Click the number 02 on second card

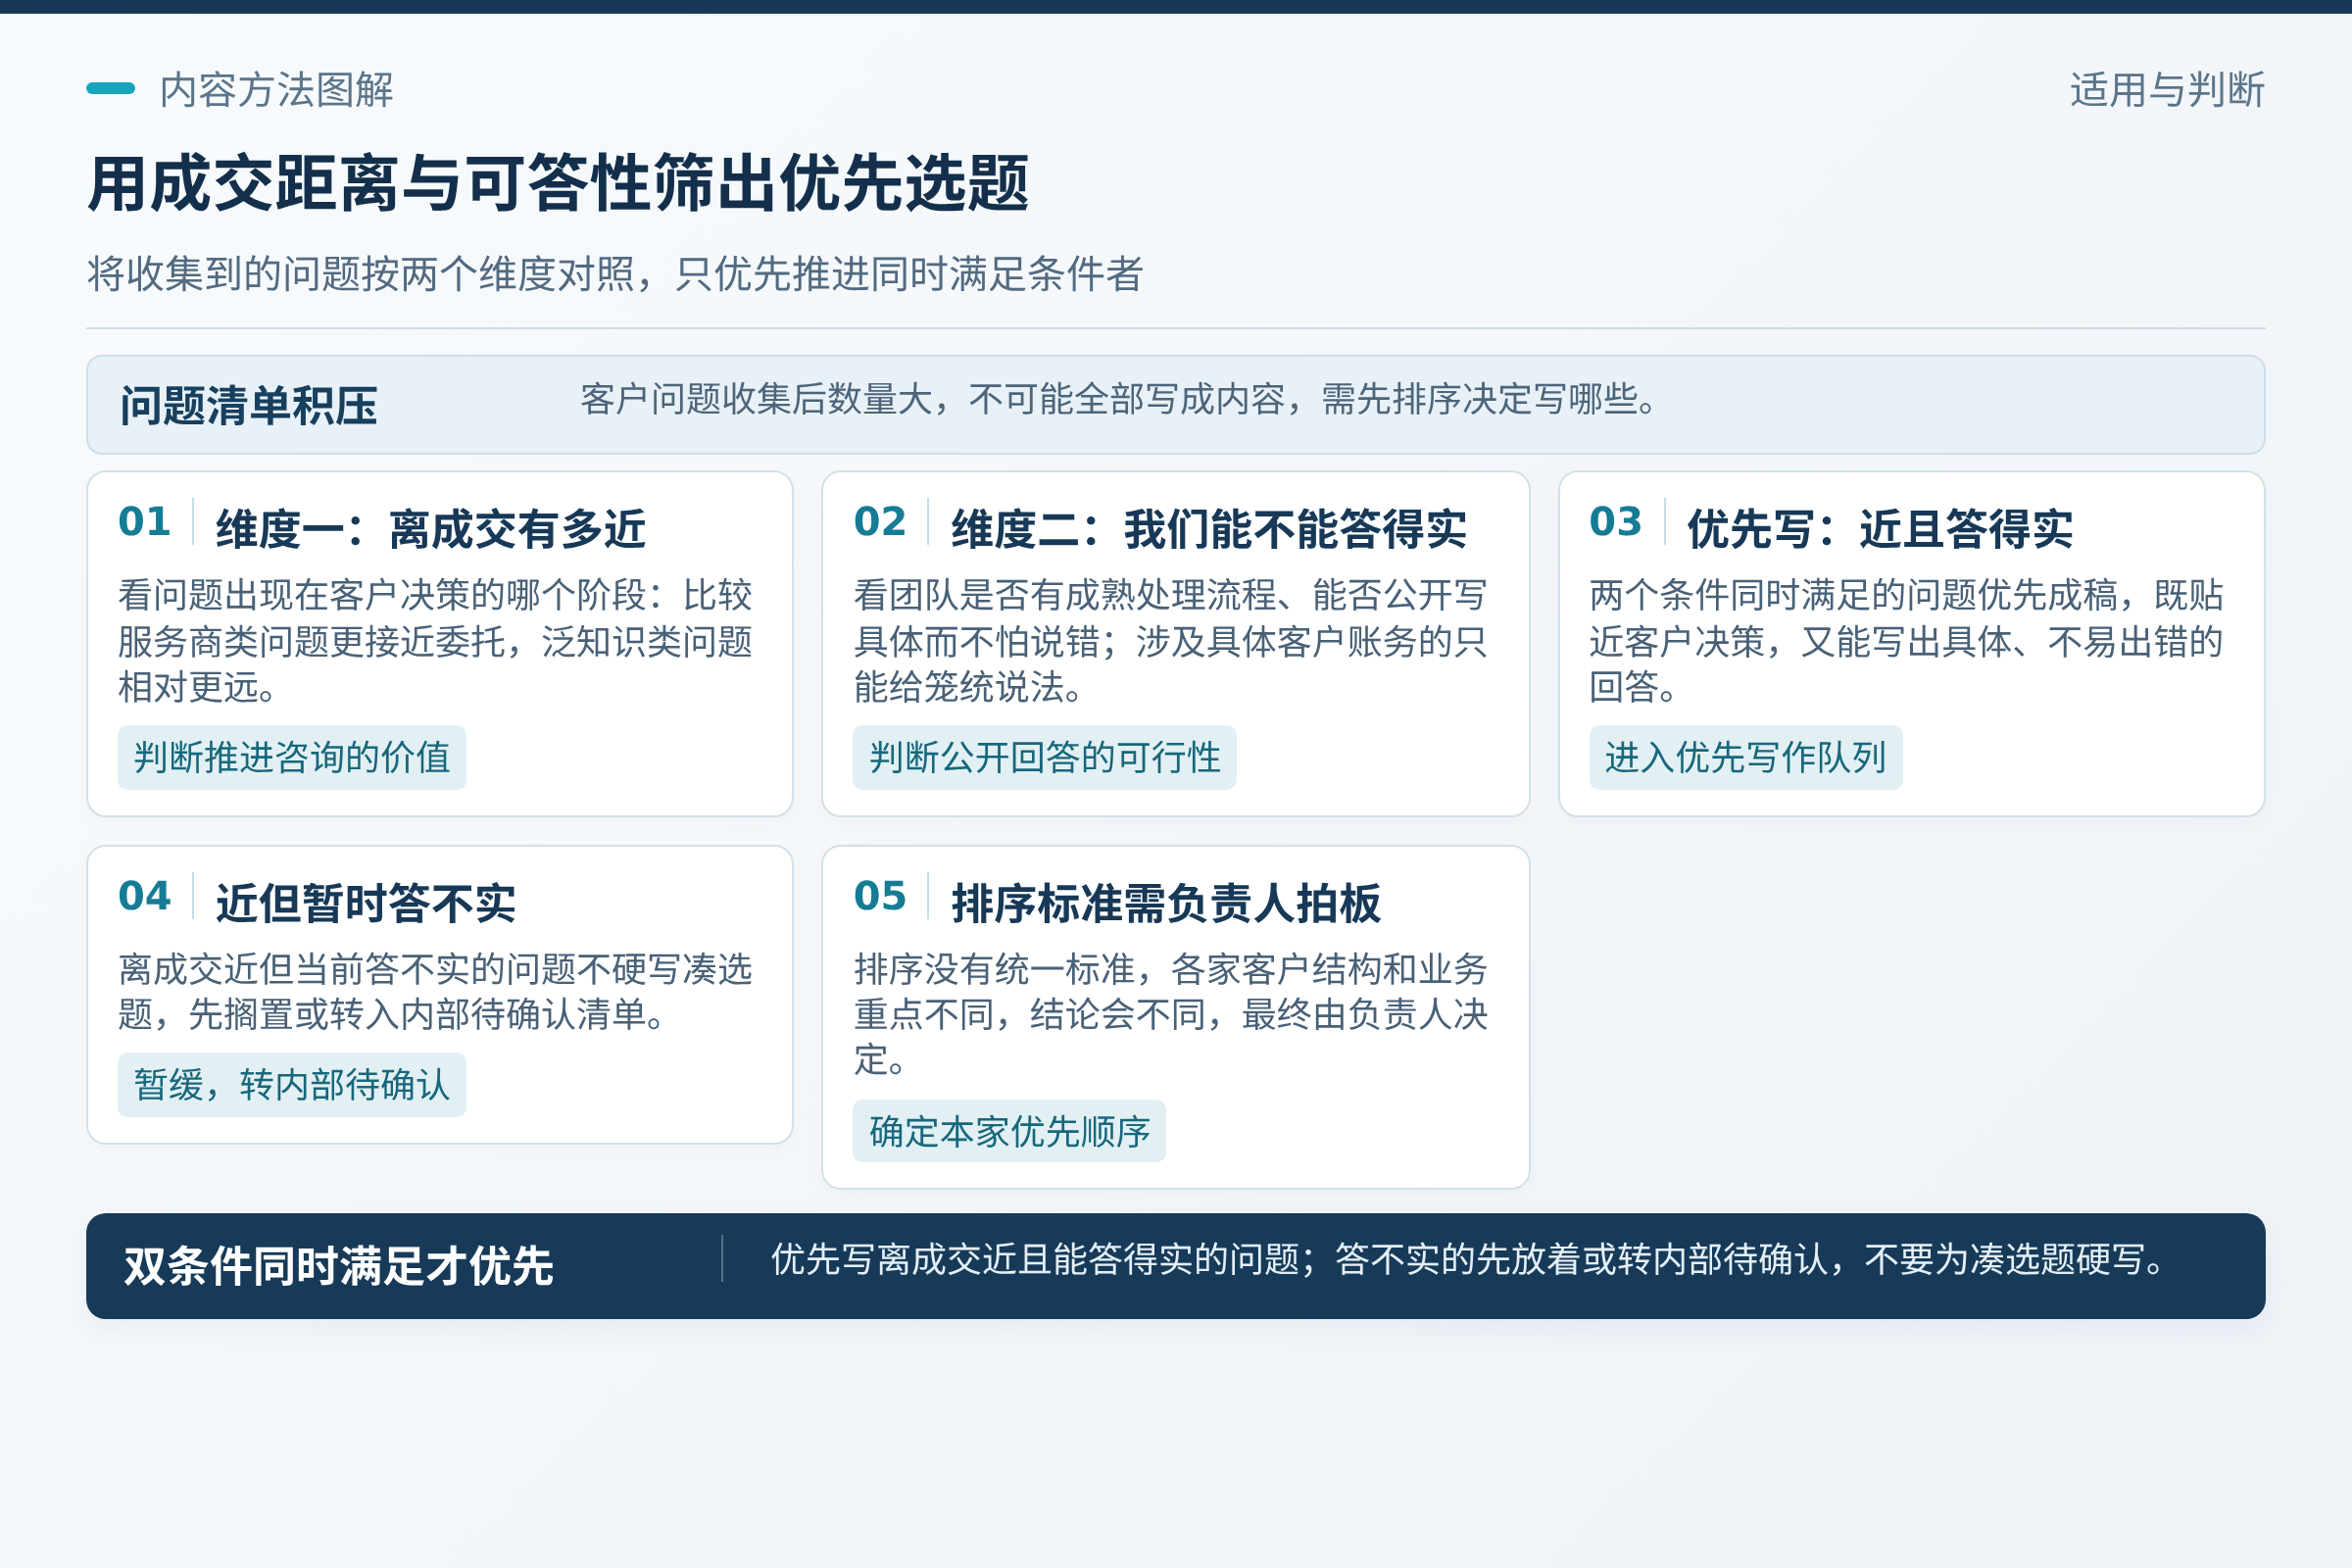[x=880, y=522]
